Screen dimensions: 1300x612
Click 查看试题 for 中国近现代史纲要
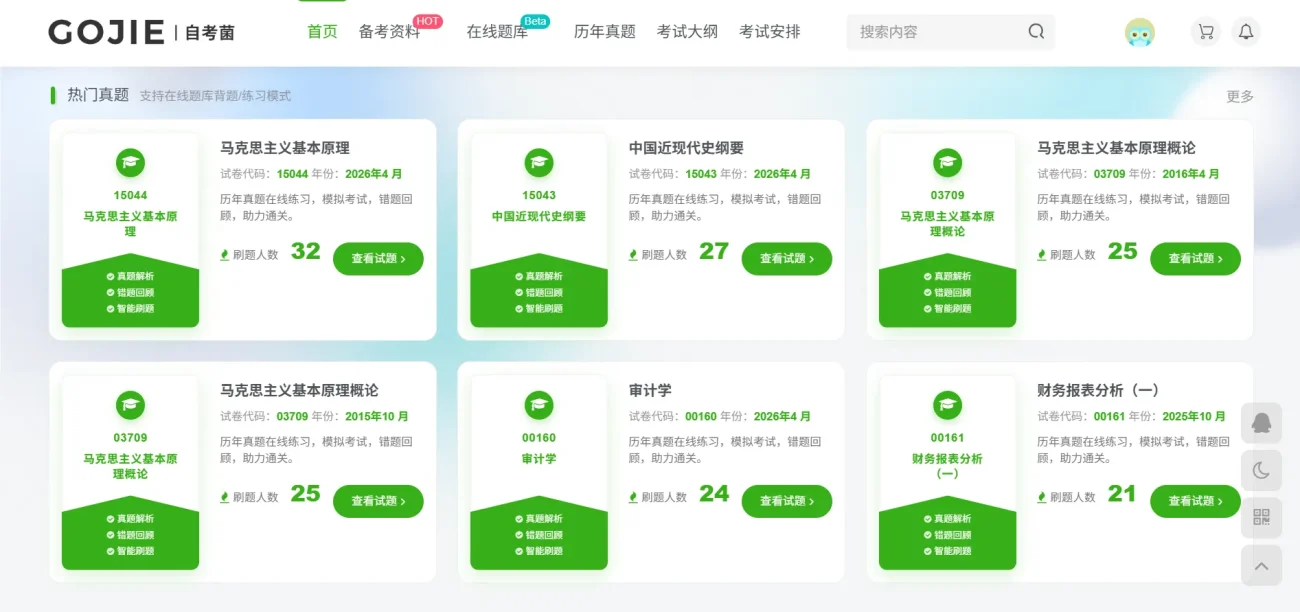pos(786,259)
